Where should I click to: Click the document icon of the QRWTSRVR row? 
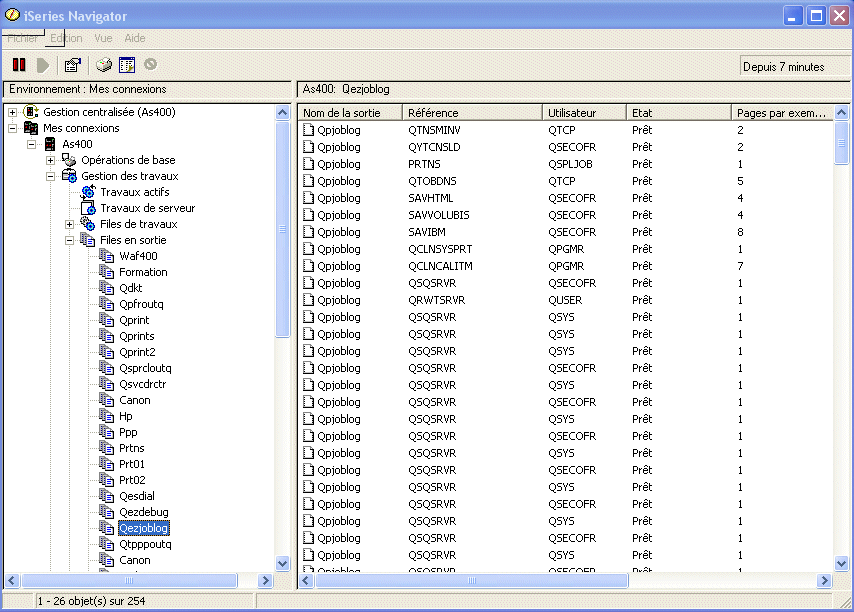tap(309, 300)
